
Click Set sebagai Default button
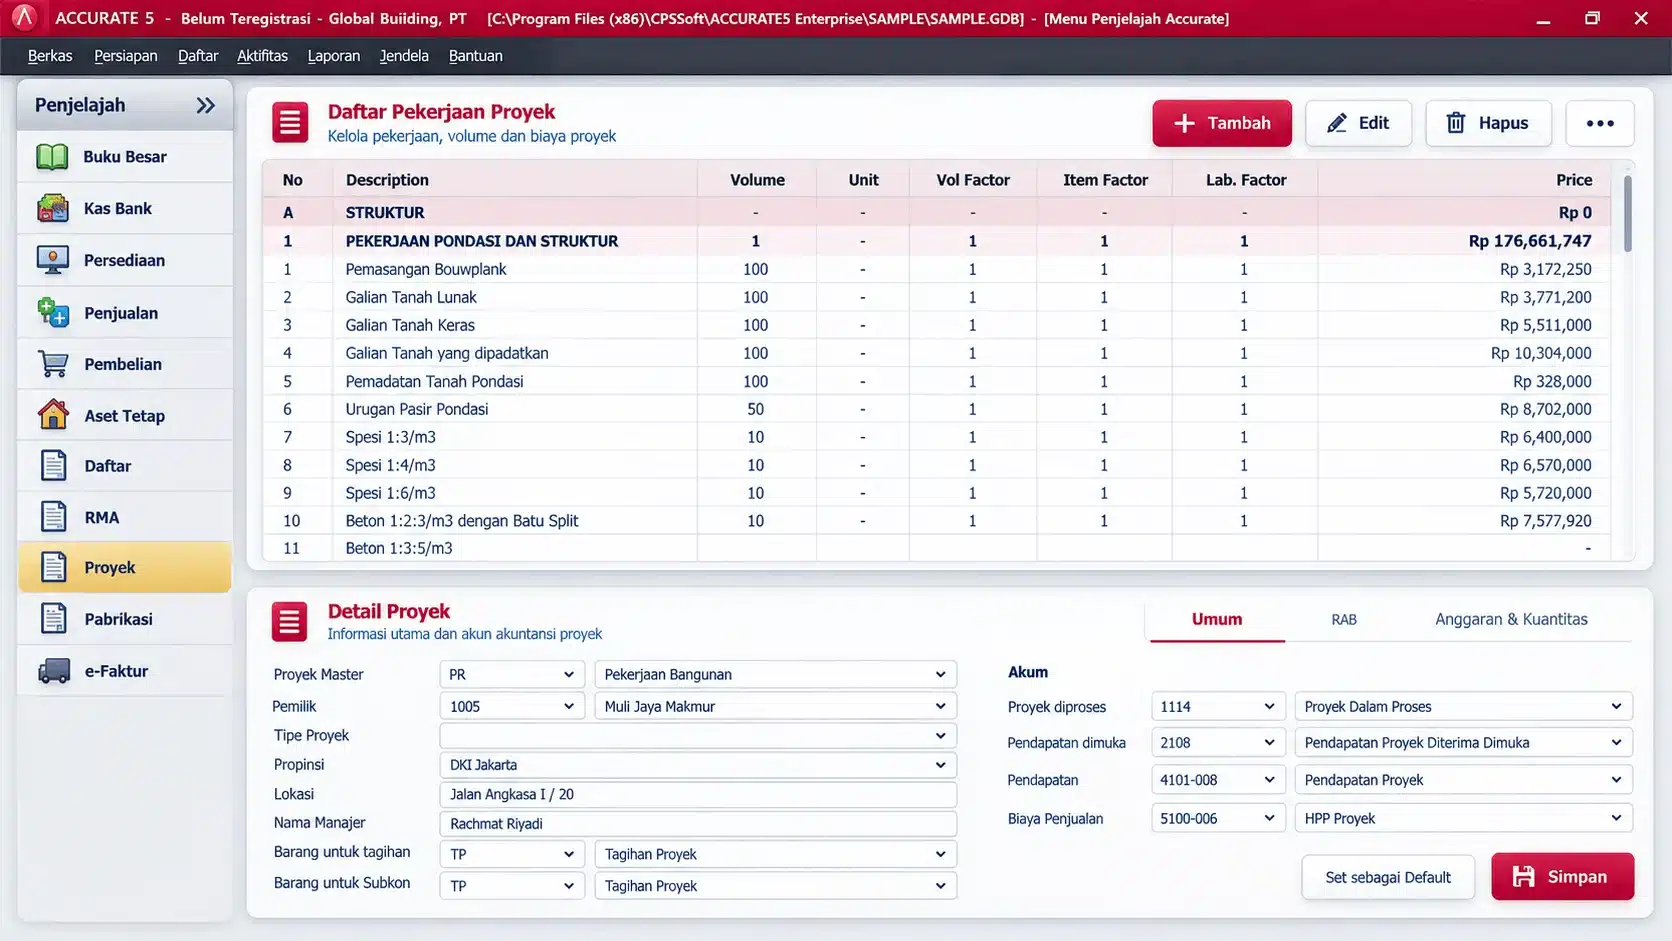1388,877
